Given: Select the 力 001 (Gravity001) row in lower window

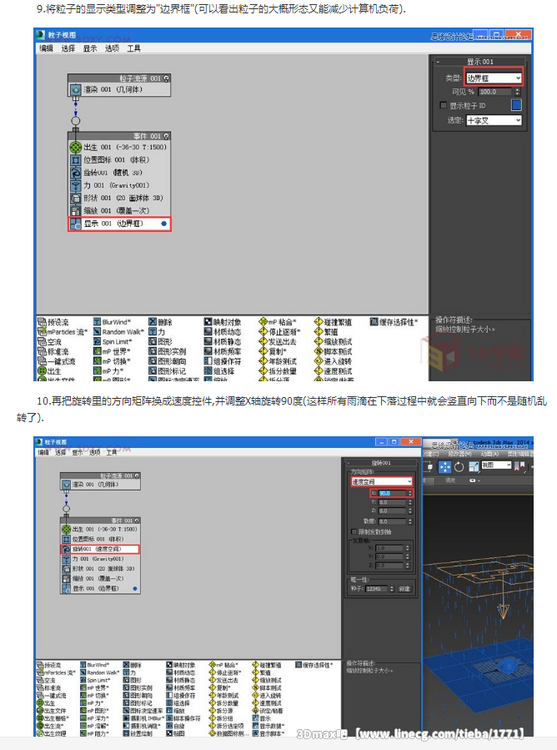Looking at the screenshot, I should 100,559.
